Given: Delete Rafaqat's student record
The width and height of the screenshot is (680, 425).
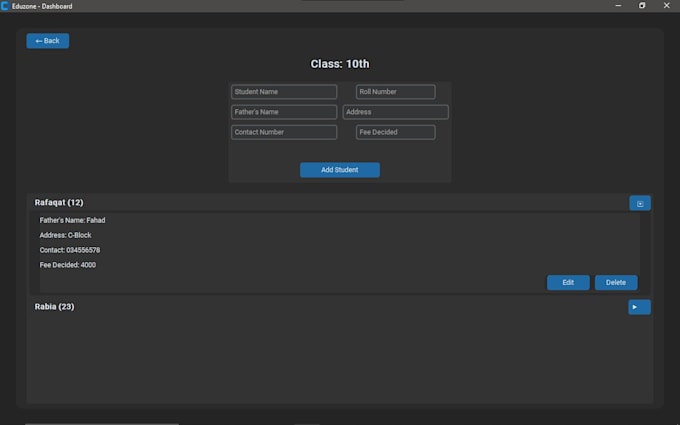Looking at the screenshot, I should pyautogui.click(x=616, y=282).
